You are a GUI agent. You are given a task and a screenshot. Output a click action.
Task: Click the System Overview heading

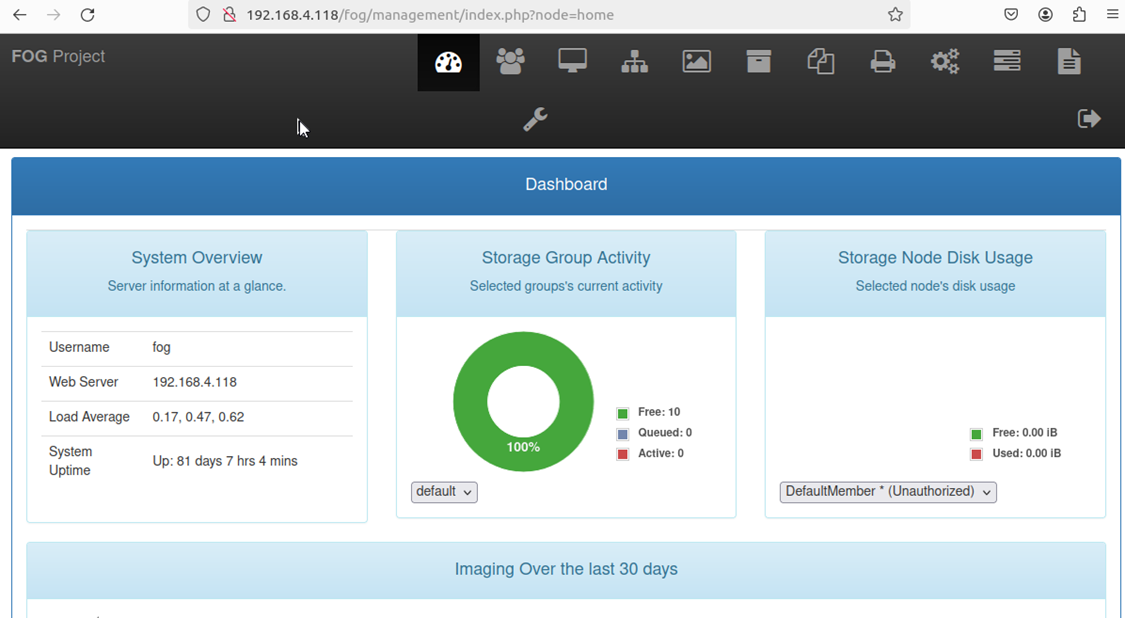point(197,258)
